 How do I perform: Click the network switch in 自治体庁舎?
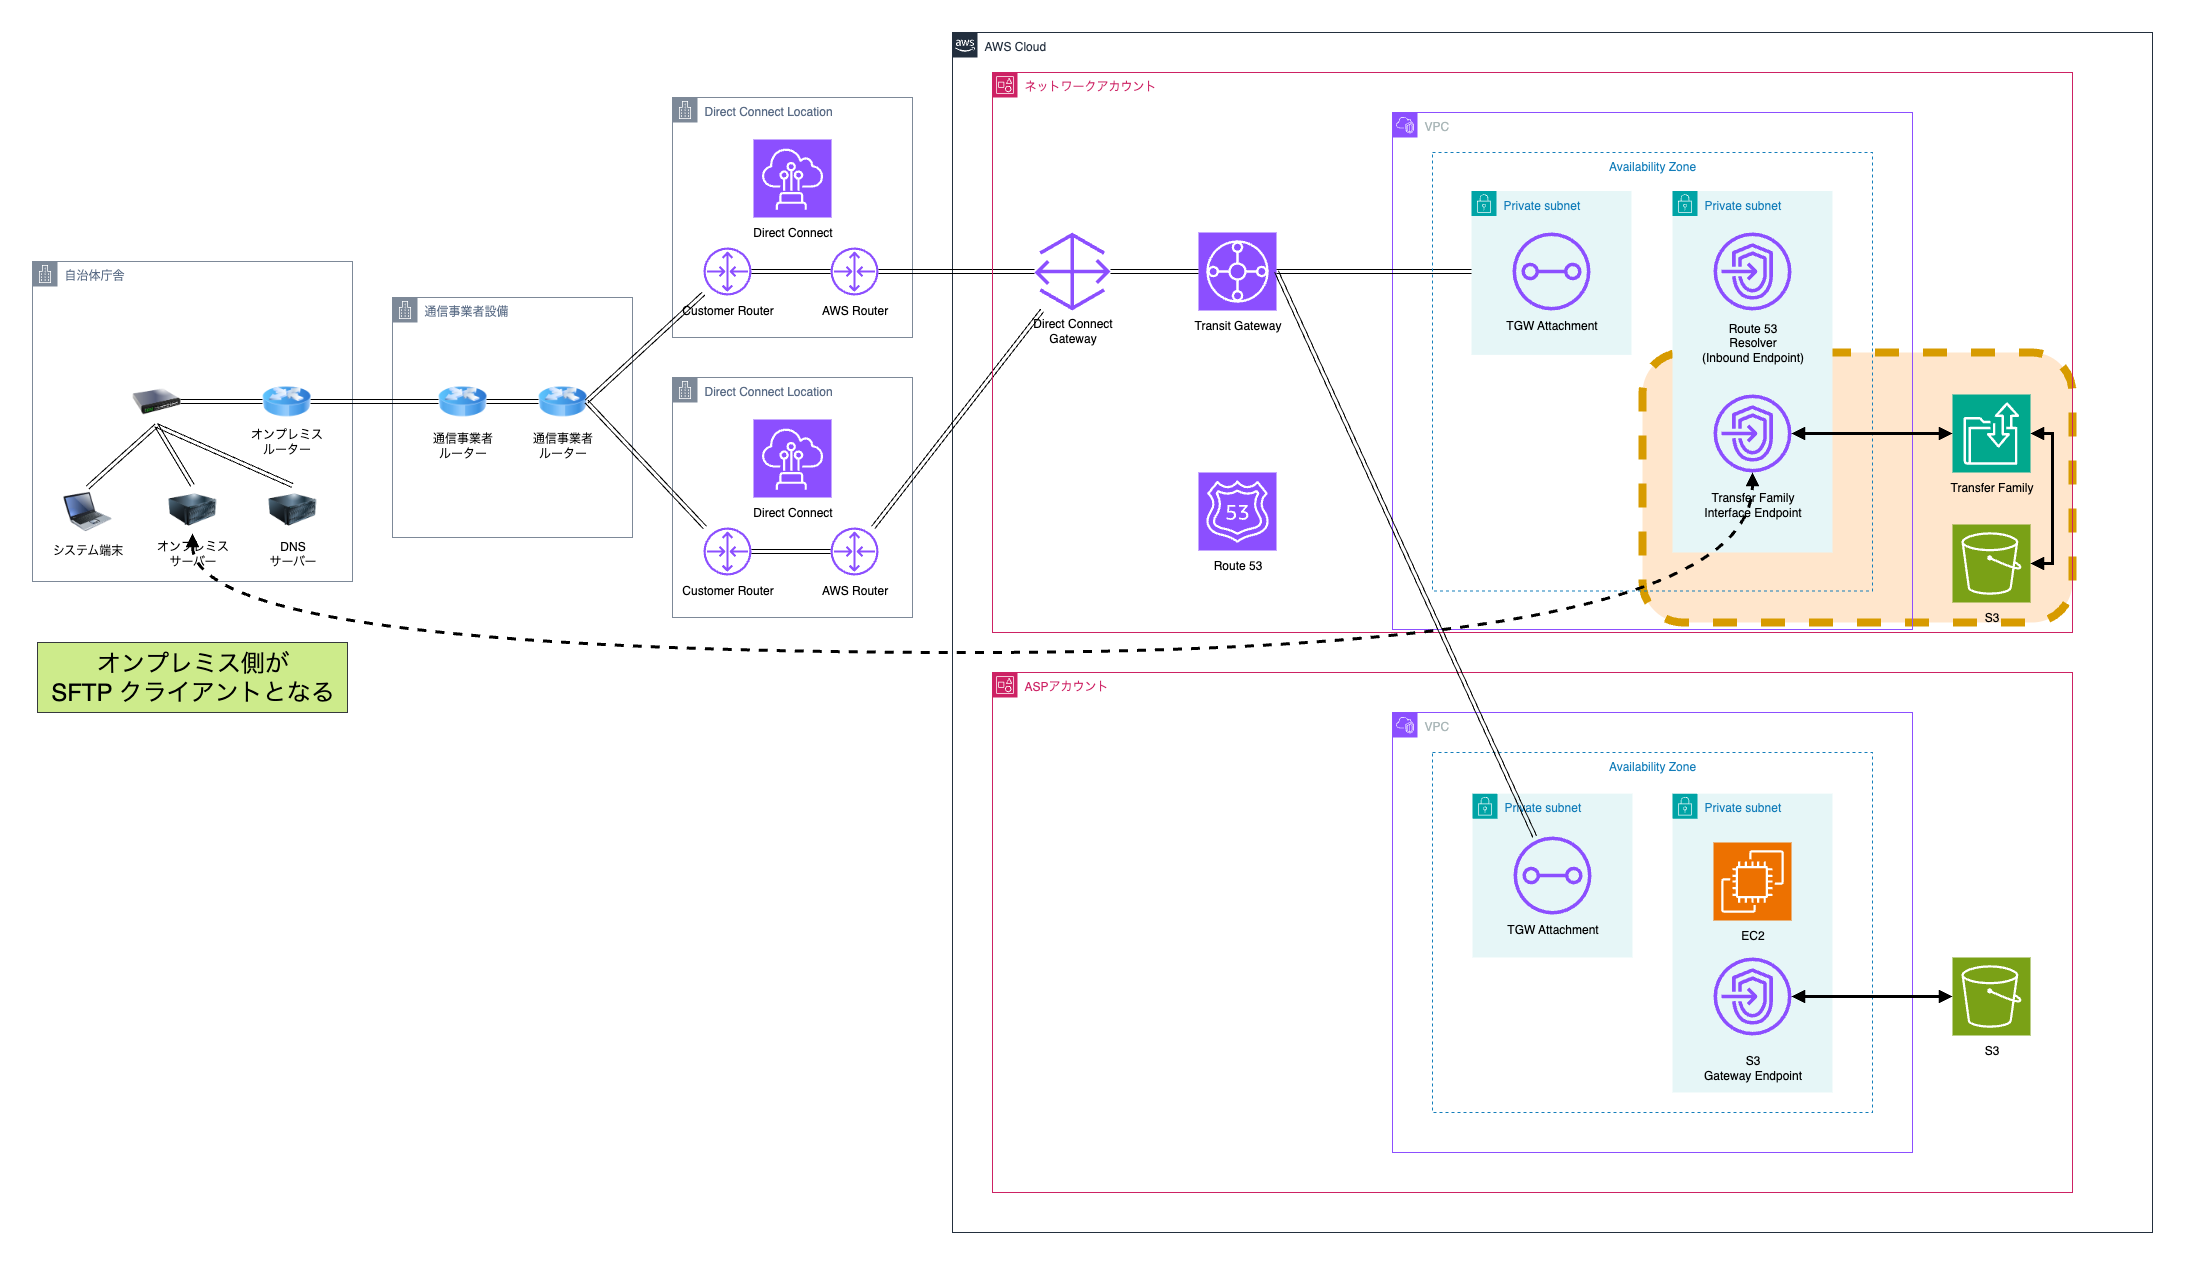tap(157, 401)
